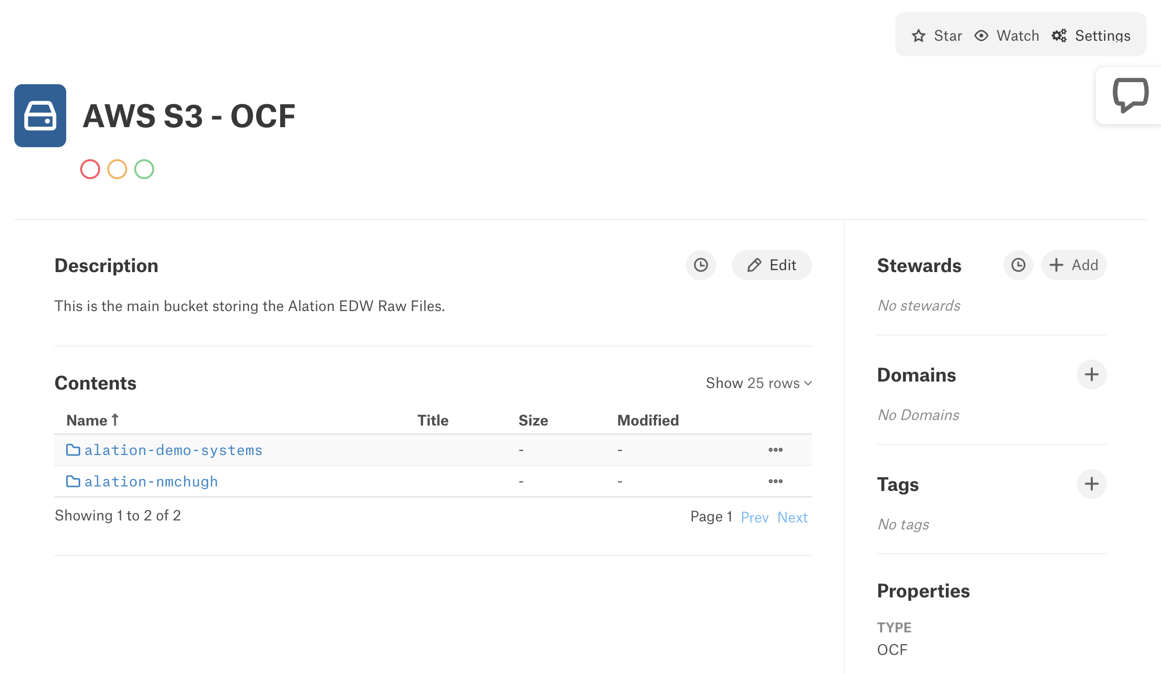
Task: Edit the Description
Action: [772, 265]
